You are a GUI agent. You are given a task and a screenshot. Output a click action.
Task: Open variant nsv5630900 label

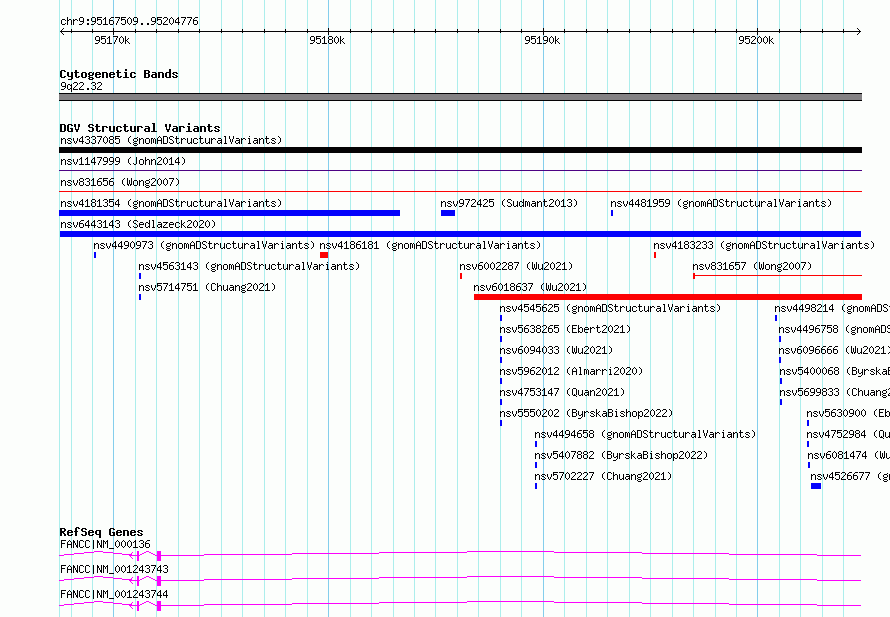coord(848,413)
